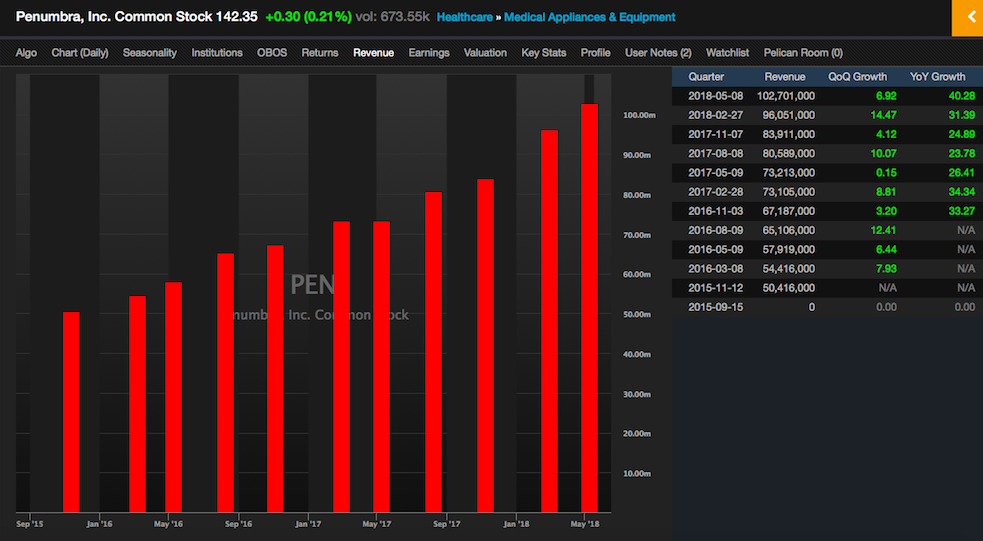Open the Seasonality tab
The height and width of the screenshot is (541, 983).
click(x=150, y=53)
